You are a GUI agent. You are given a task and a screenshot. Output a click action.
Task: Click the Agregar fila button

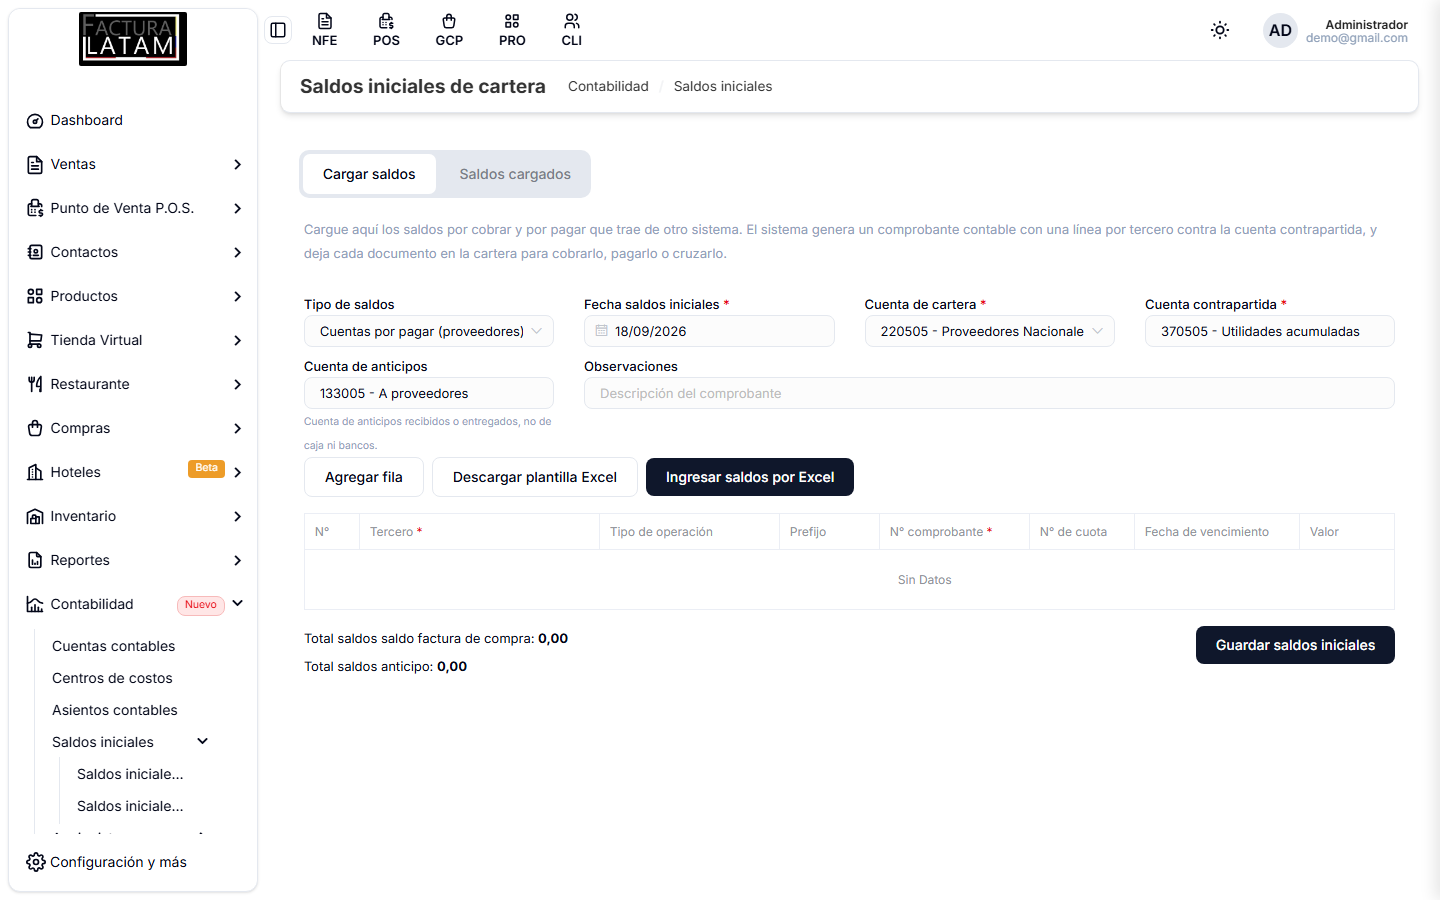(x=364, y=477)
